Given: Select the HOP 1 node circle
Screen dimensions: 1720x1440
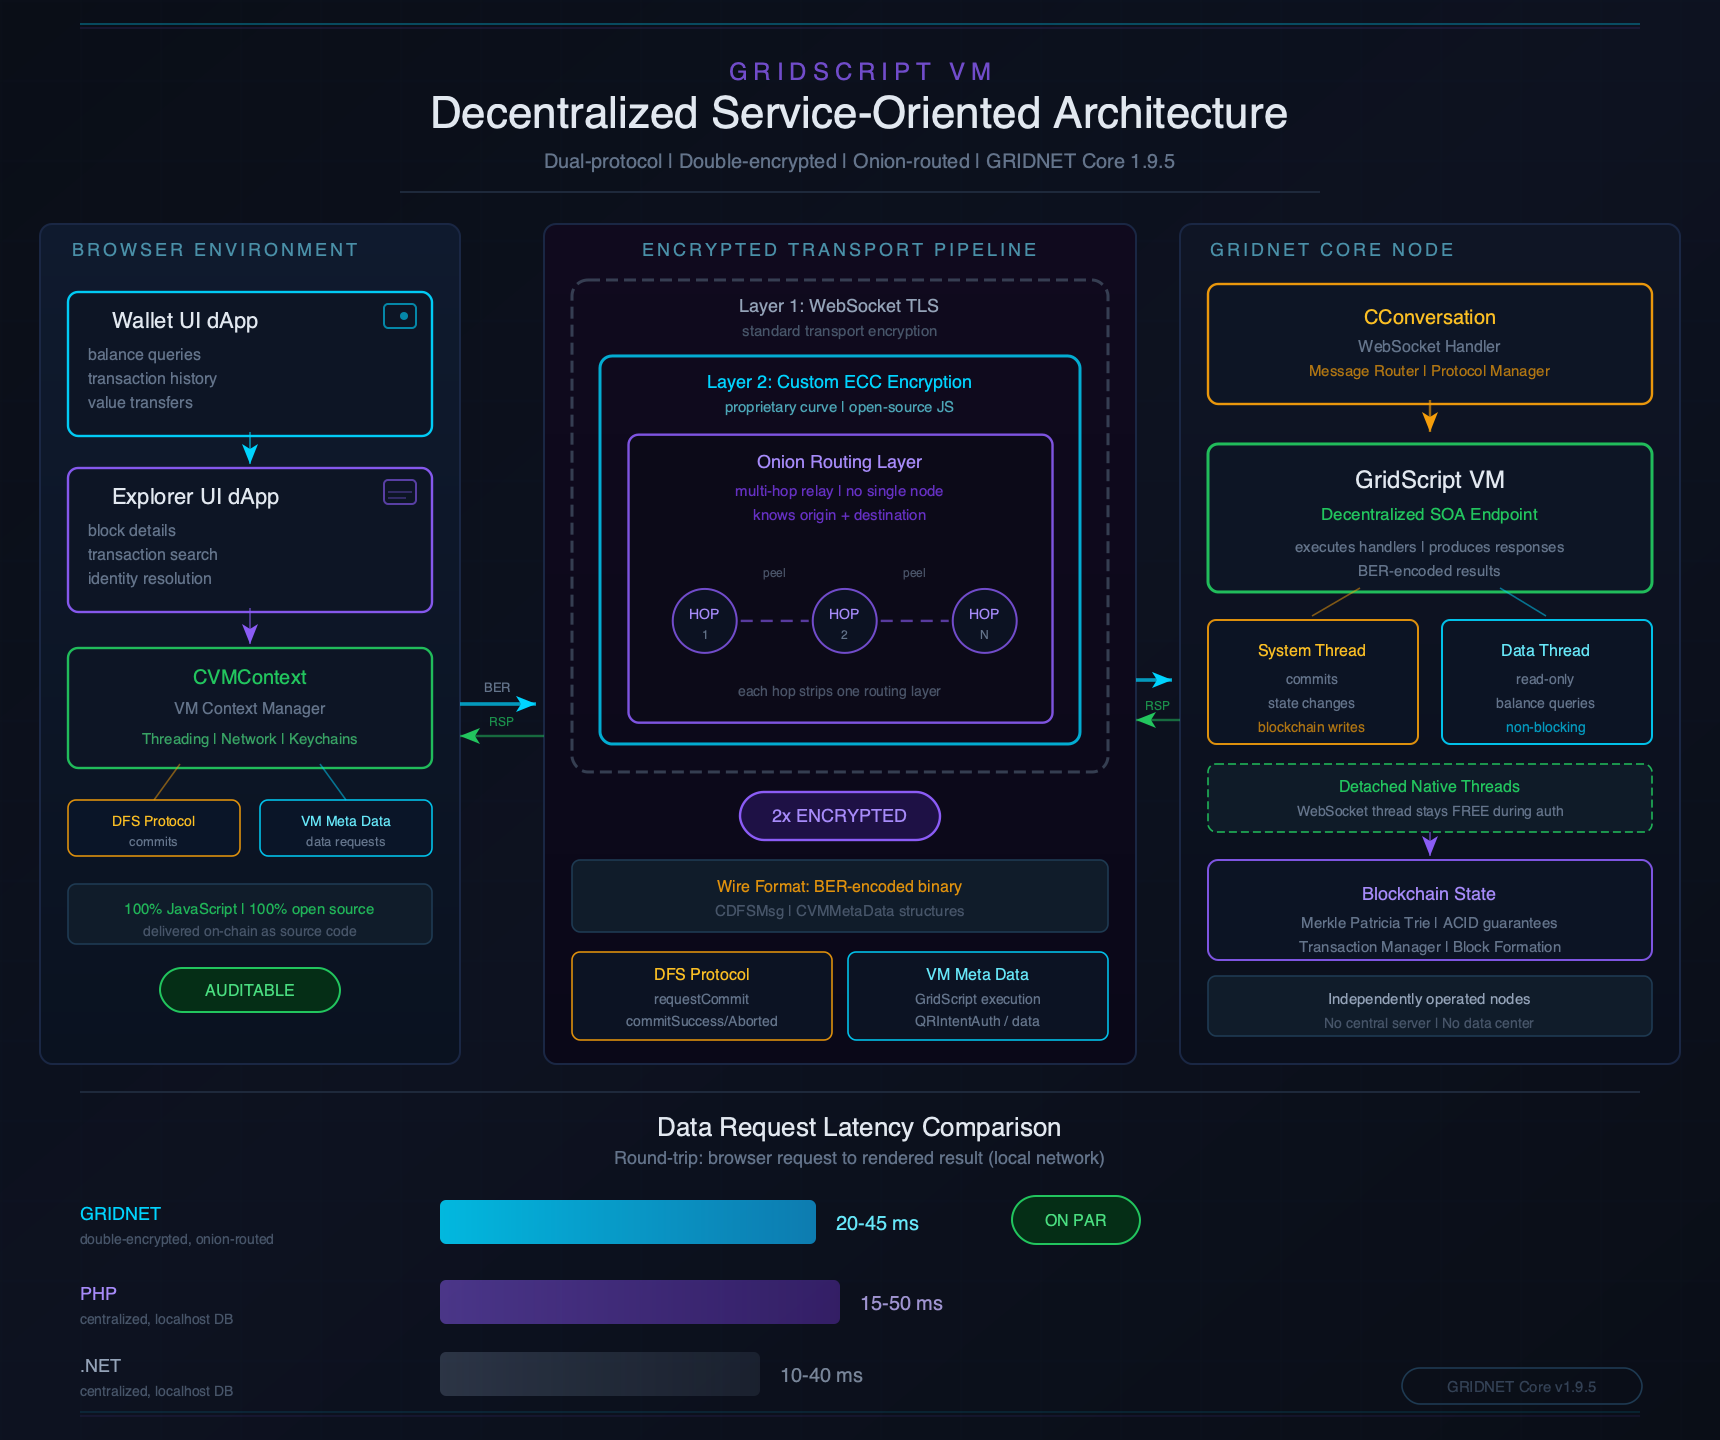Looking at the screenshot, I should [x=704, y=620].
